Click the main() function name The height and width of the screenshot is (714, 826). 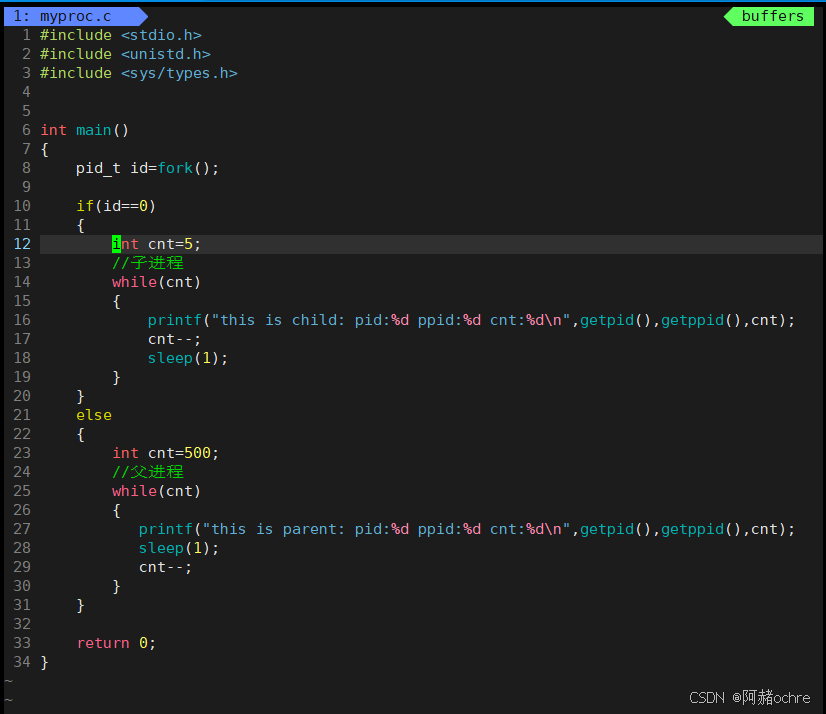96,129
